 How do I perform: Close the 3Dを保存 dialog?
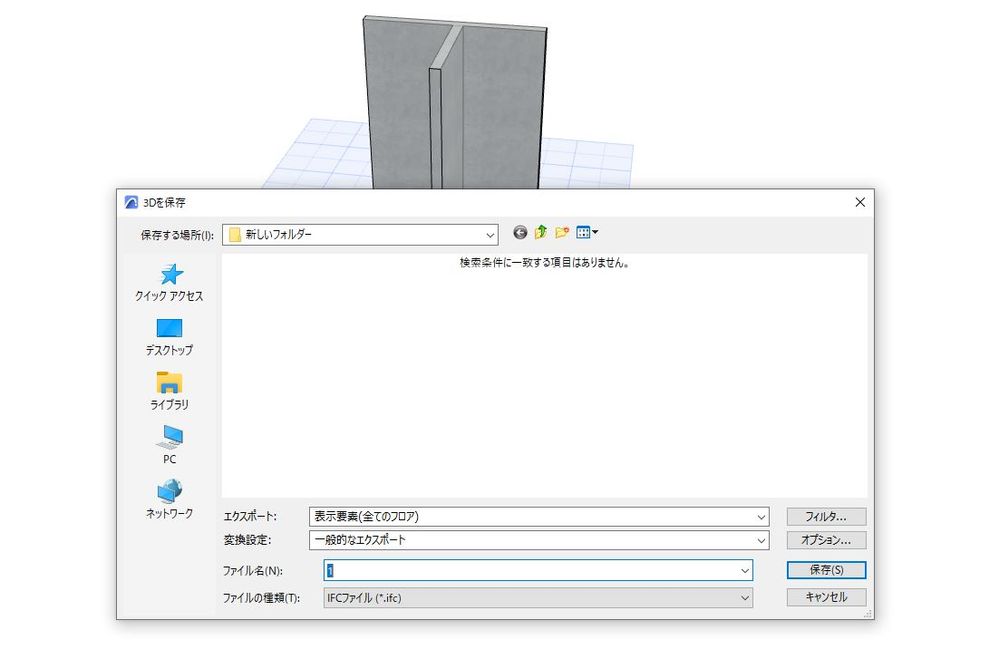tap(860, 202)
